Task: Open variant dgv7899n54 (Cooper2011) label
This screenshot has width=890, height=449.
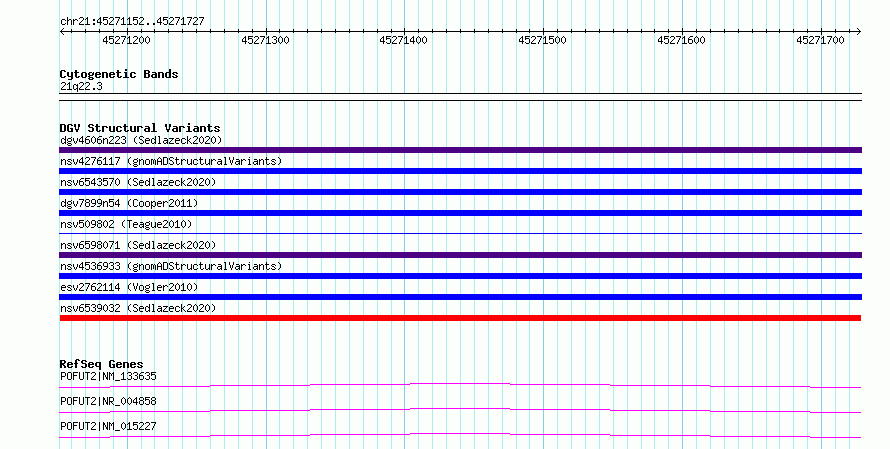Action: (x=129, y=203)
